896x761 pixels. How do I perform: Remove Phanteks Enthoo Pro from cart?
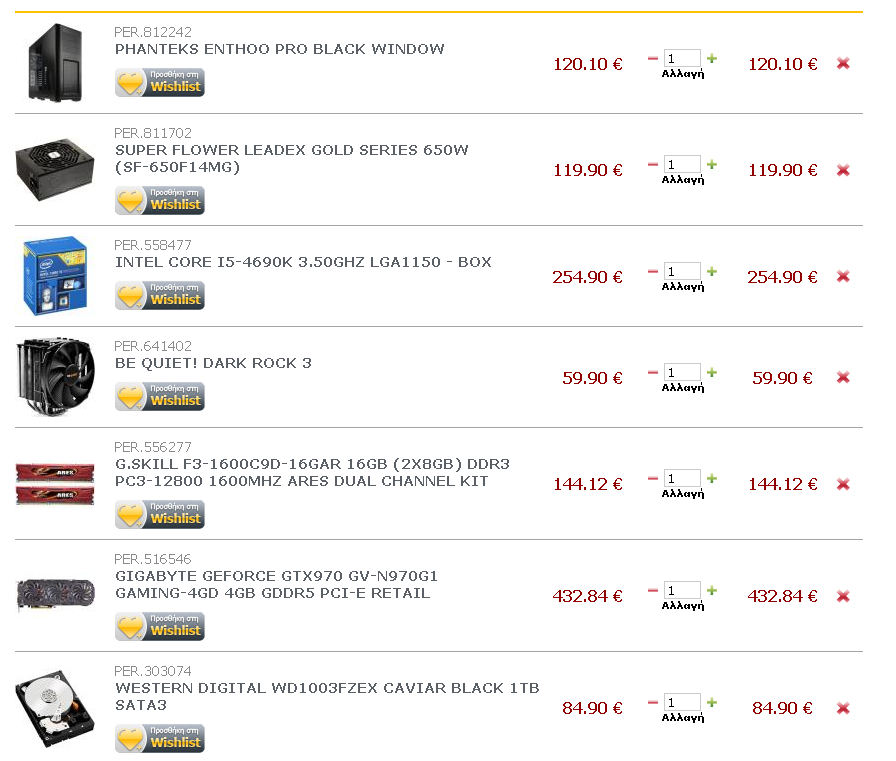[x=843, y=63]
